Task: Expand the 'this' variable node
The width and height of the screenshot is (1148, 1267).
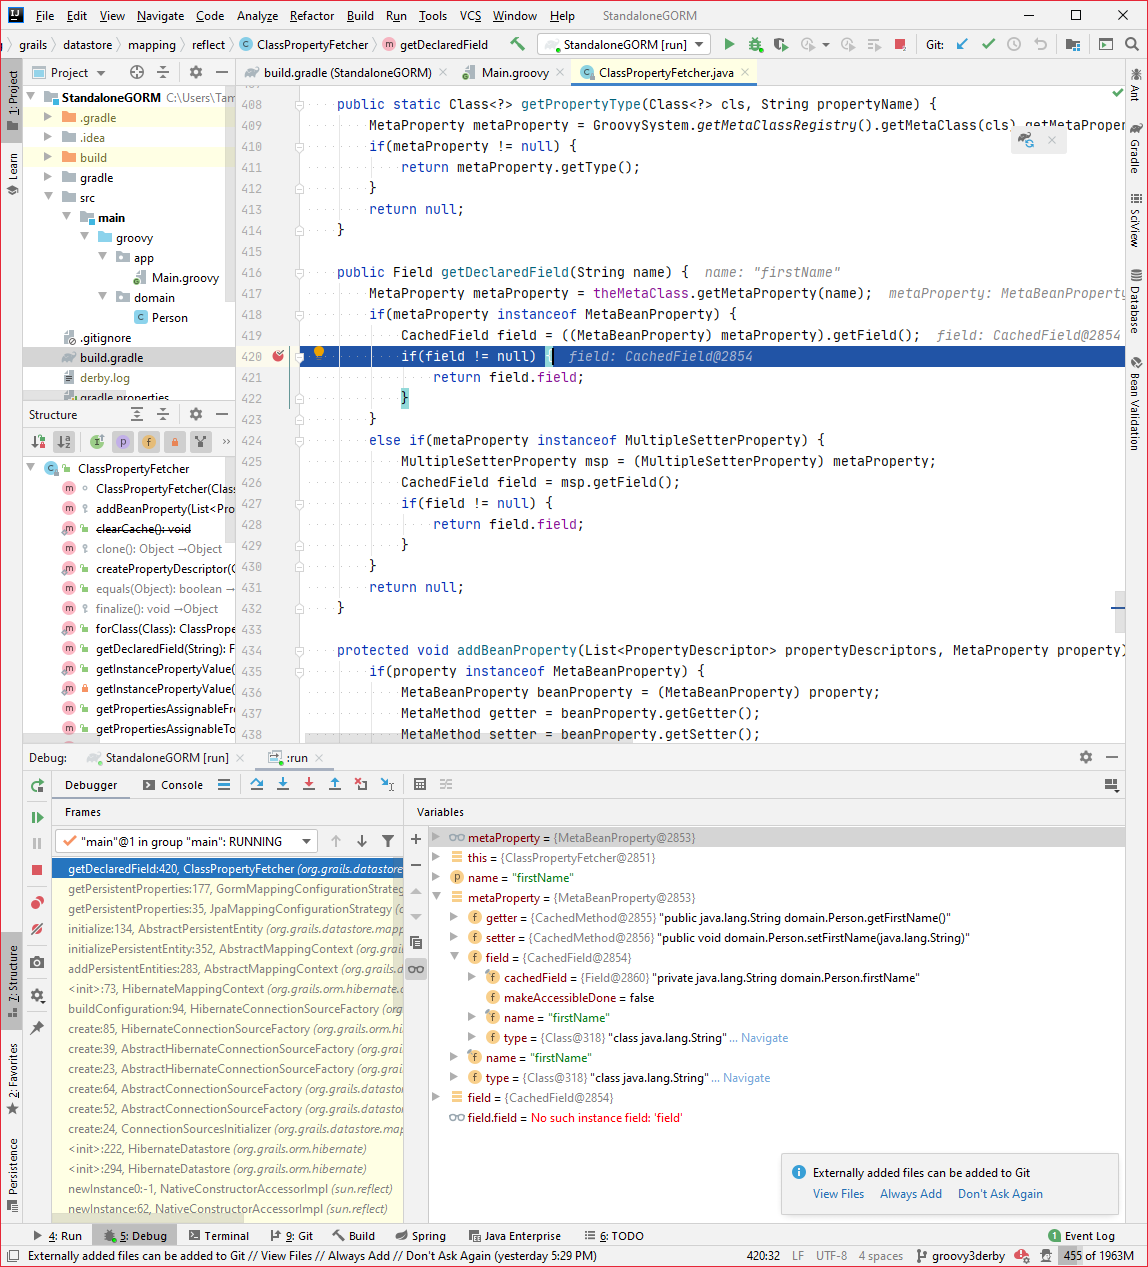Action: 436,857
